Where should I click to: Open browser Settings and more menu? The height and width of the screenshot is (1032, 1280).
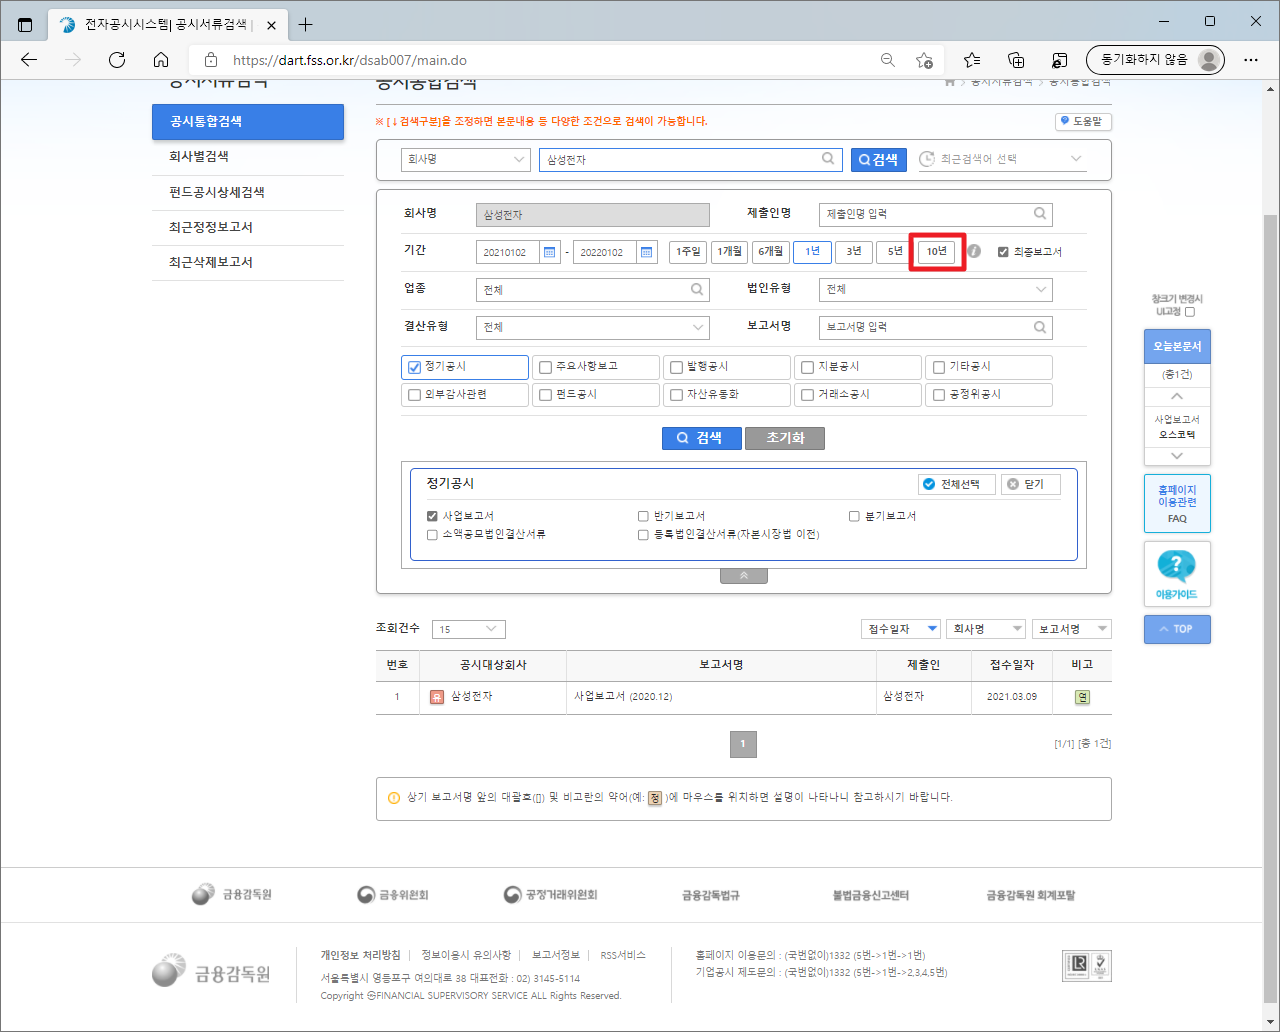(1251, 60)
